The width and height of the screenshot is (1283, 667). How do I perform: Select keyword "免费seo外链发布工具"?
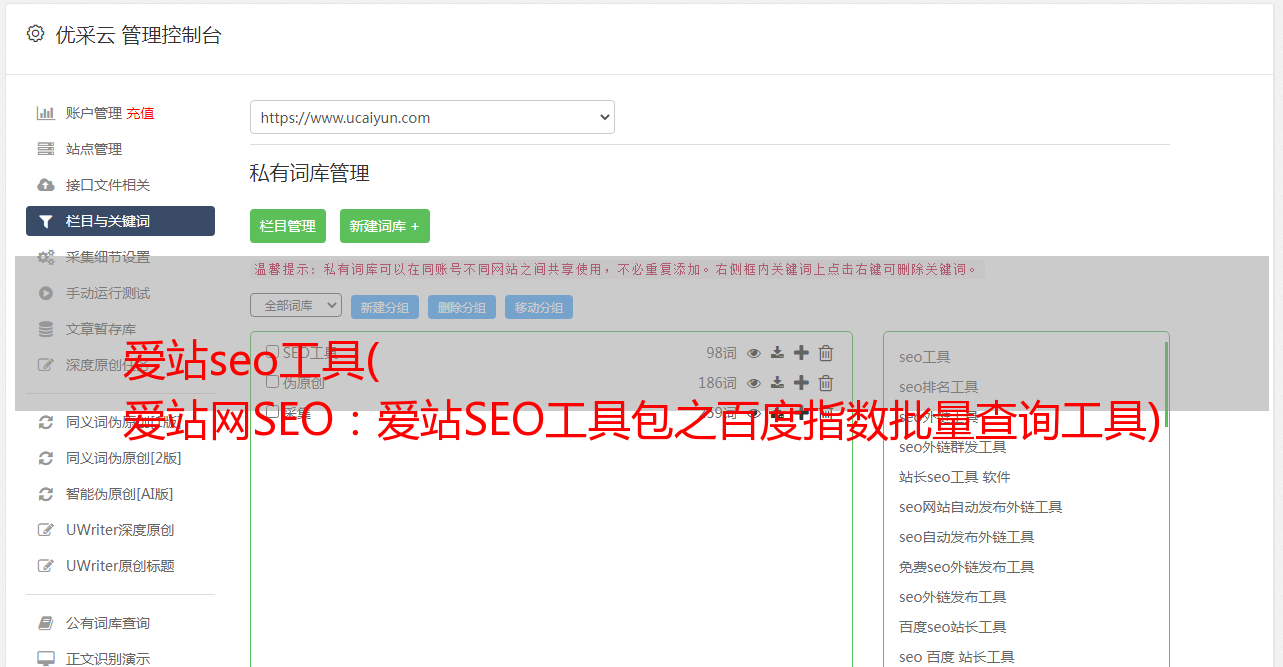pos(967,567)
